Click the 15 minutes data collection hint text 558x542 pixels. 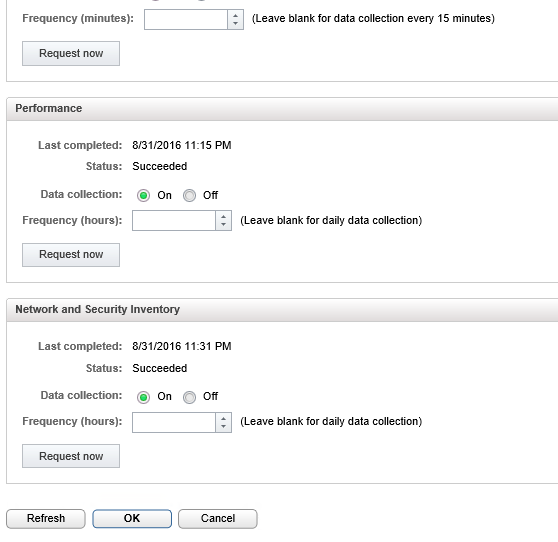[x=373, y=19]
